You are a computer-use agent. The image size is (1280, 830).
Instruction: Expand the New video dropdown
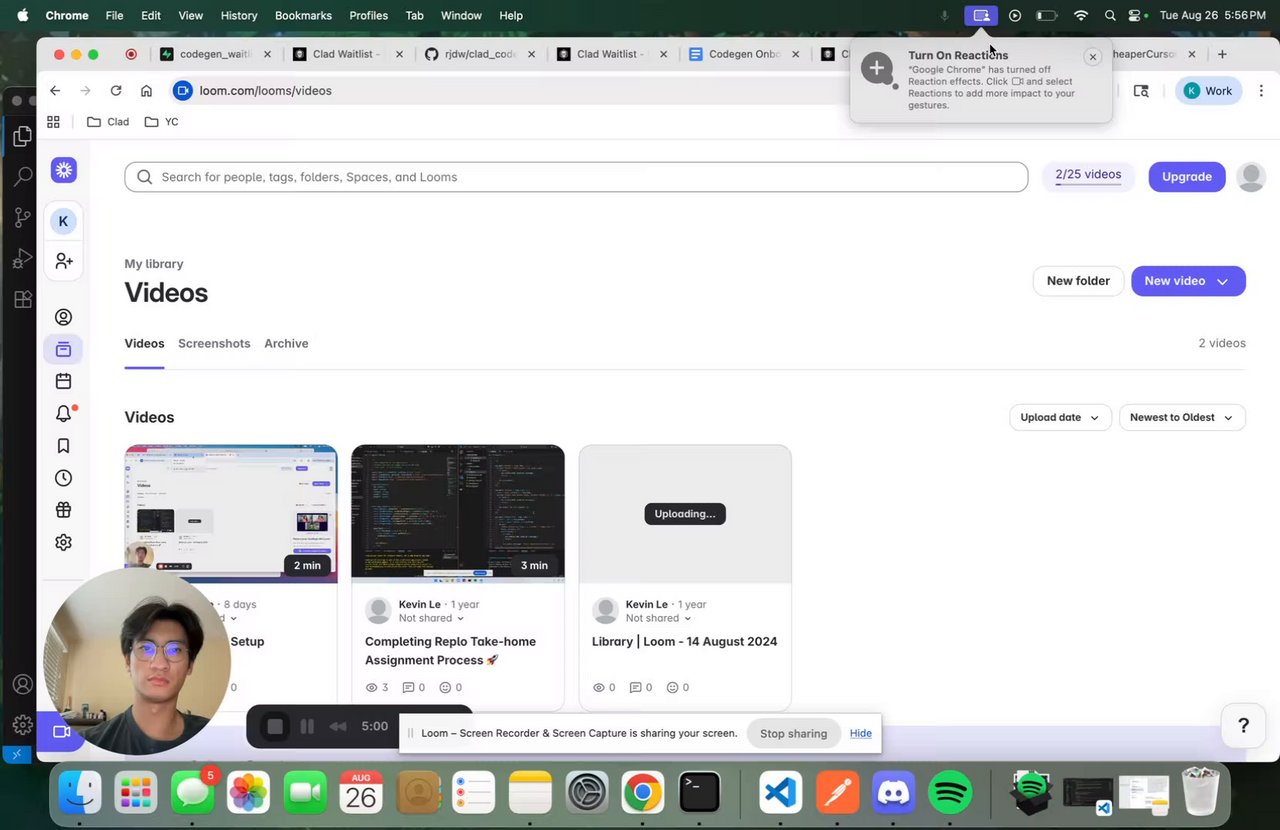[x=1222, y=281]
